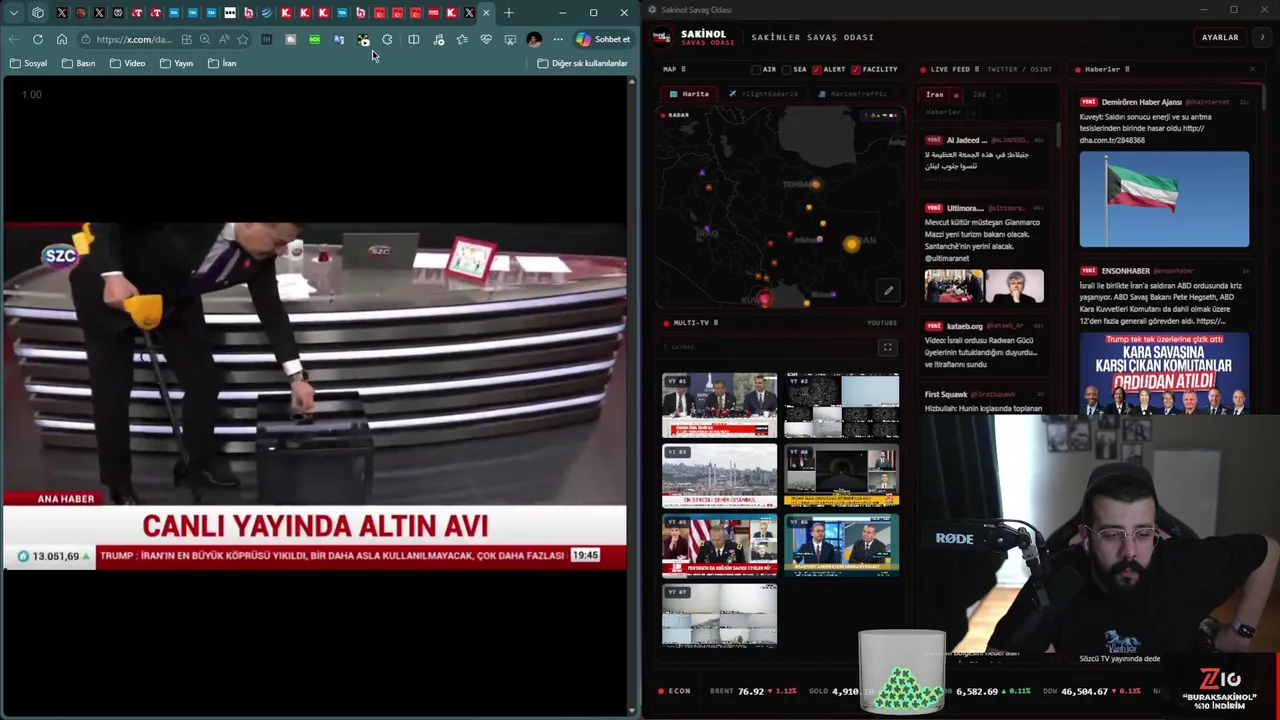Zoom page magnifier icon in address bar
Screen dimensions: 1280x720
tap(205, 39)
